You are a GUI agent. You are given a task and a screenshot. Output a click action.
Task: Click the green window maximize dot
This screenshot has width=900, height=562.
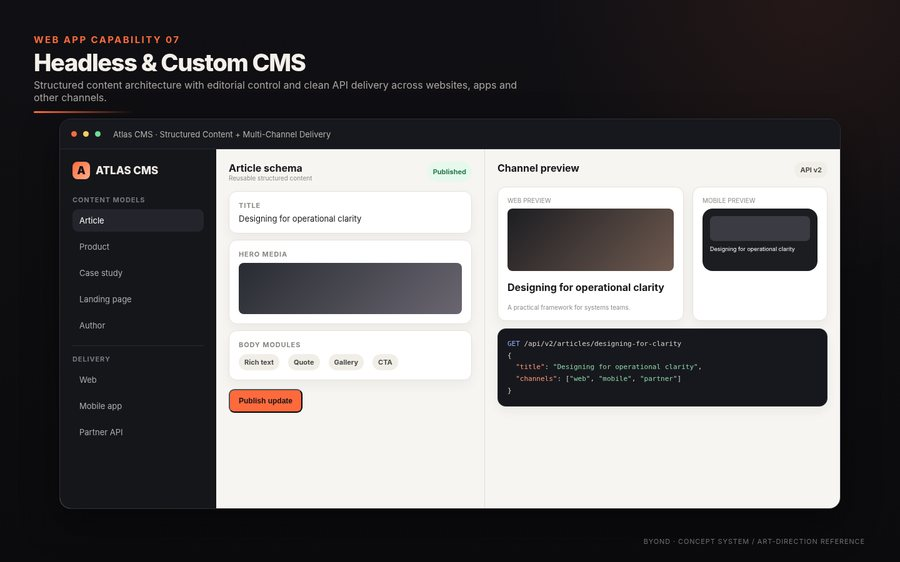coord(98,134)
